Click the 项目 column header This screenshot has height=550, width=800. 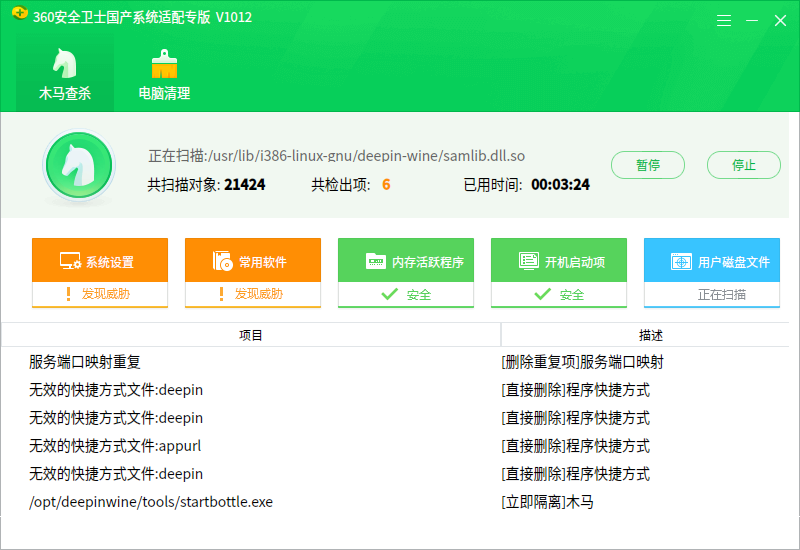coord(251,335)
